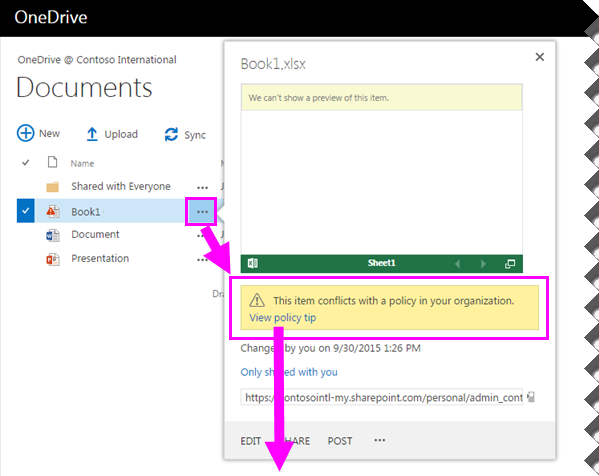
Task: Toggle the Book1 row checkbox
Action: (x=26, y=210)
